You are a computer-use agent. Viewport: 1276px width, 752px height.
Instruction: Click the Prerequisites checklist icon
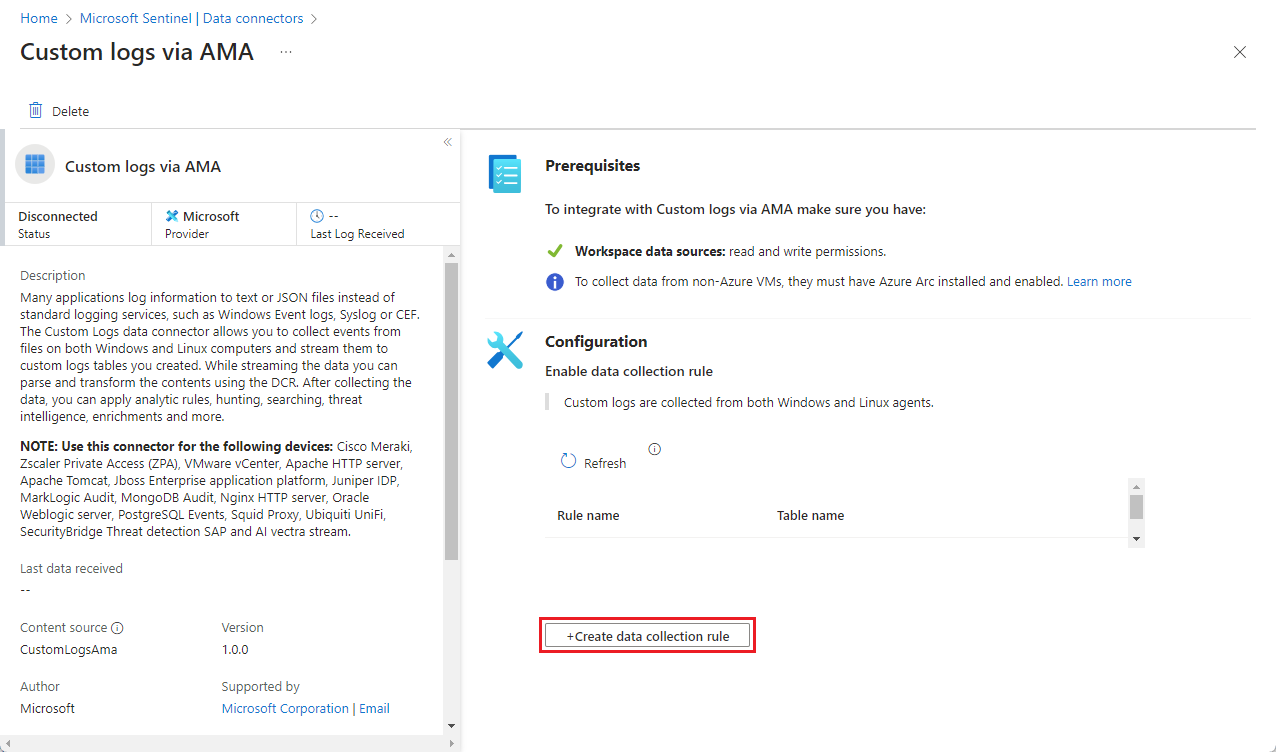tap(505, 173)
